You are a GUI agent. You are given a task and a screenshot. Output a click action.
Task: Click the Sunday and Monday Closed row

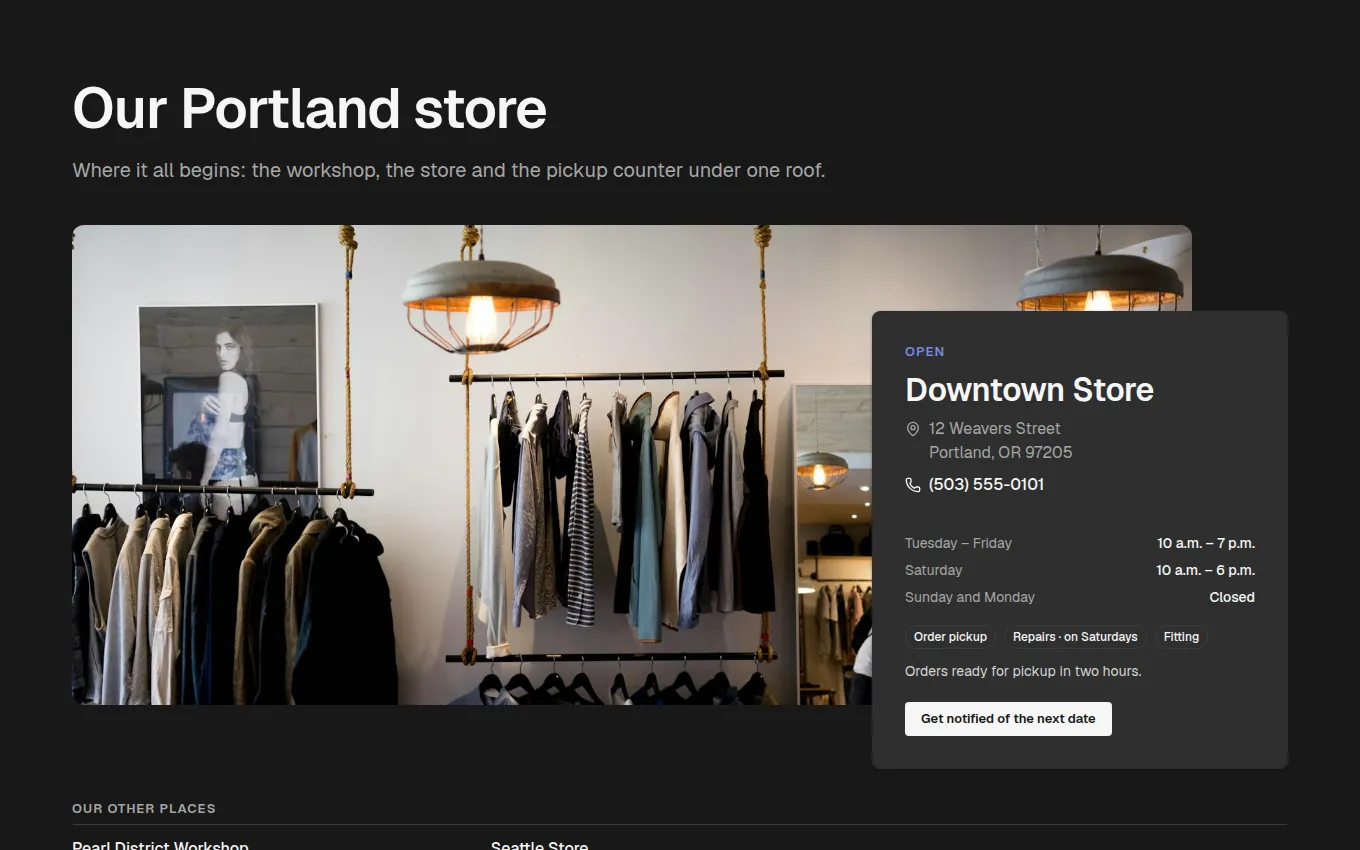(1080, 597)
